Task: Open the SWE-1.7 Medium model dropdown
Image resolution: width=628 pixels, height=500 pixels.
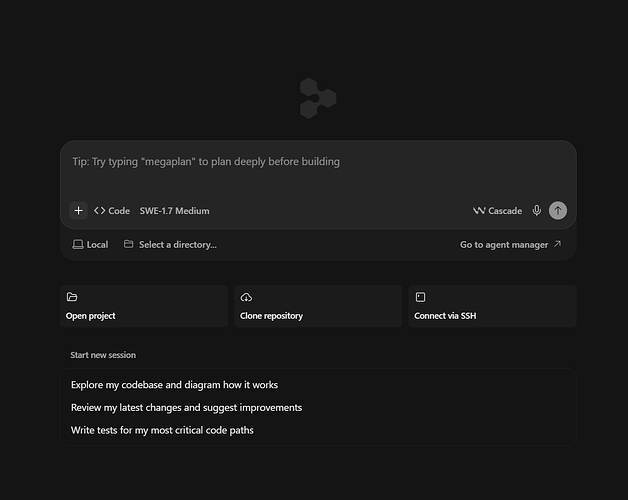Action: (174, 211)
